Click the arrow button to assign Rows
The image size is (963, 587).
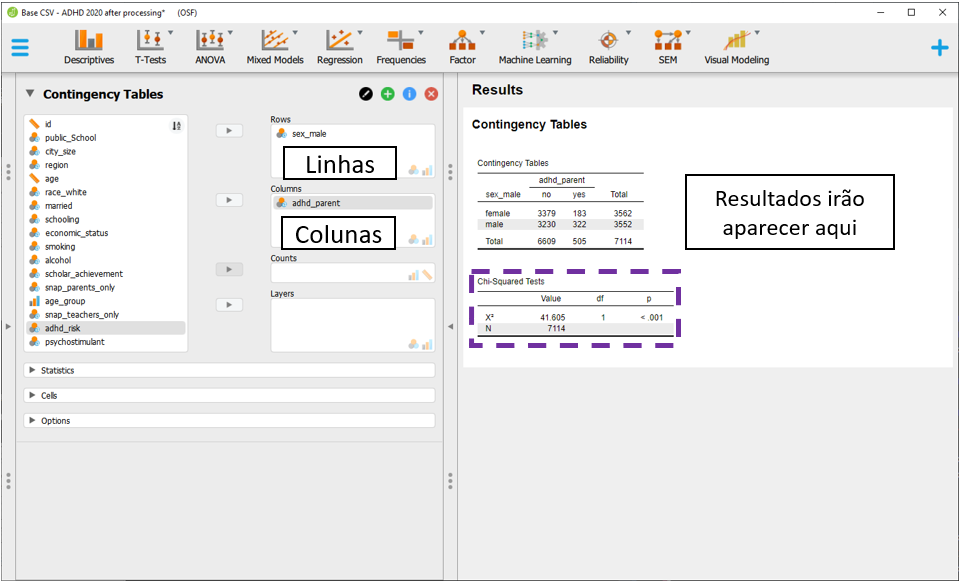pyautogui.click(x=229, y=130)
